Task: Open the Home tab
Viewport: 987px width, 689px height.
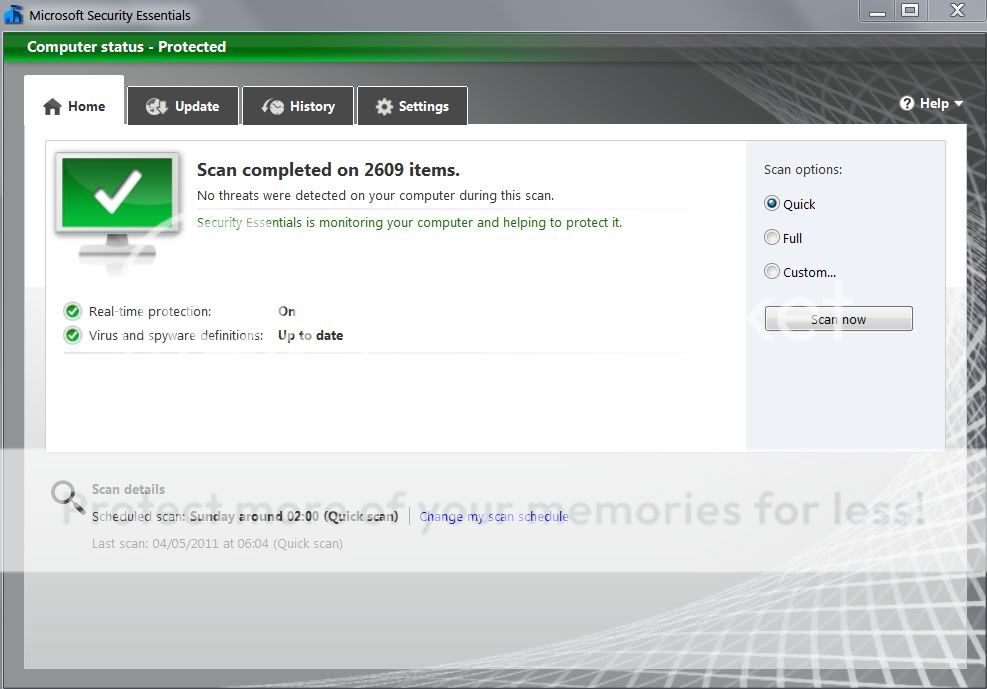Action: click(x=74, y=101)
